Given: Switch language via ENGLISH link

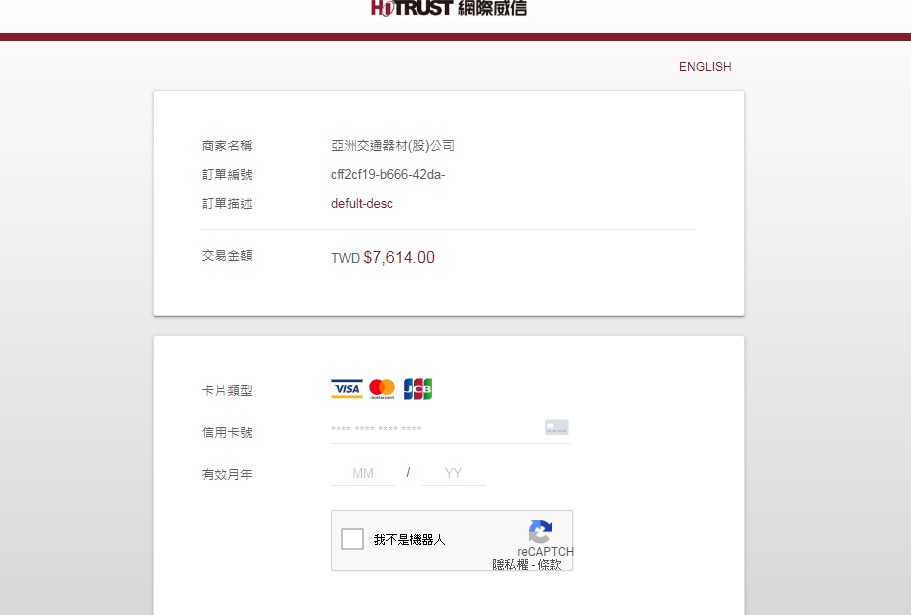Looking at the screenshot, I should [705, 67].
